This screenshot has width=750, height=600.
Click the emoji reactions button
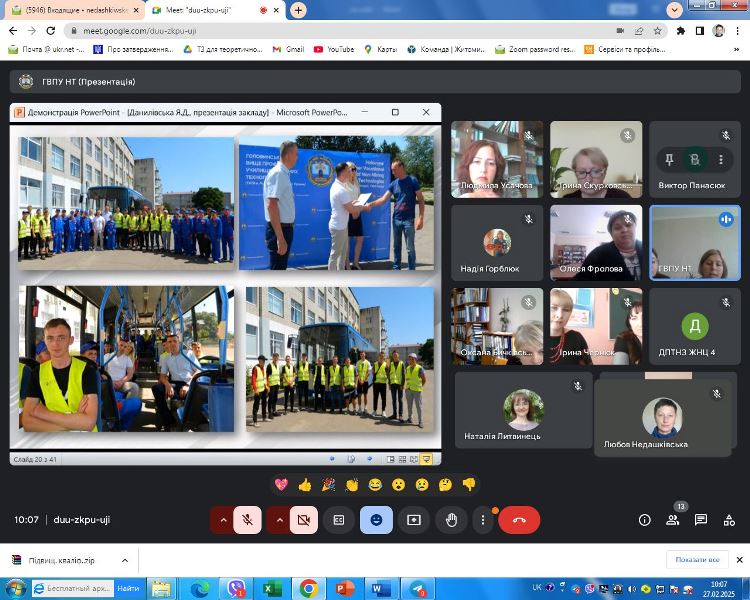point(376,520)
